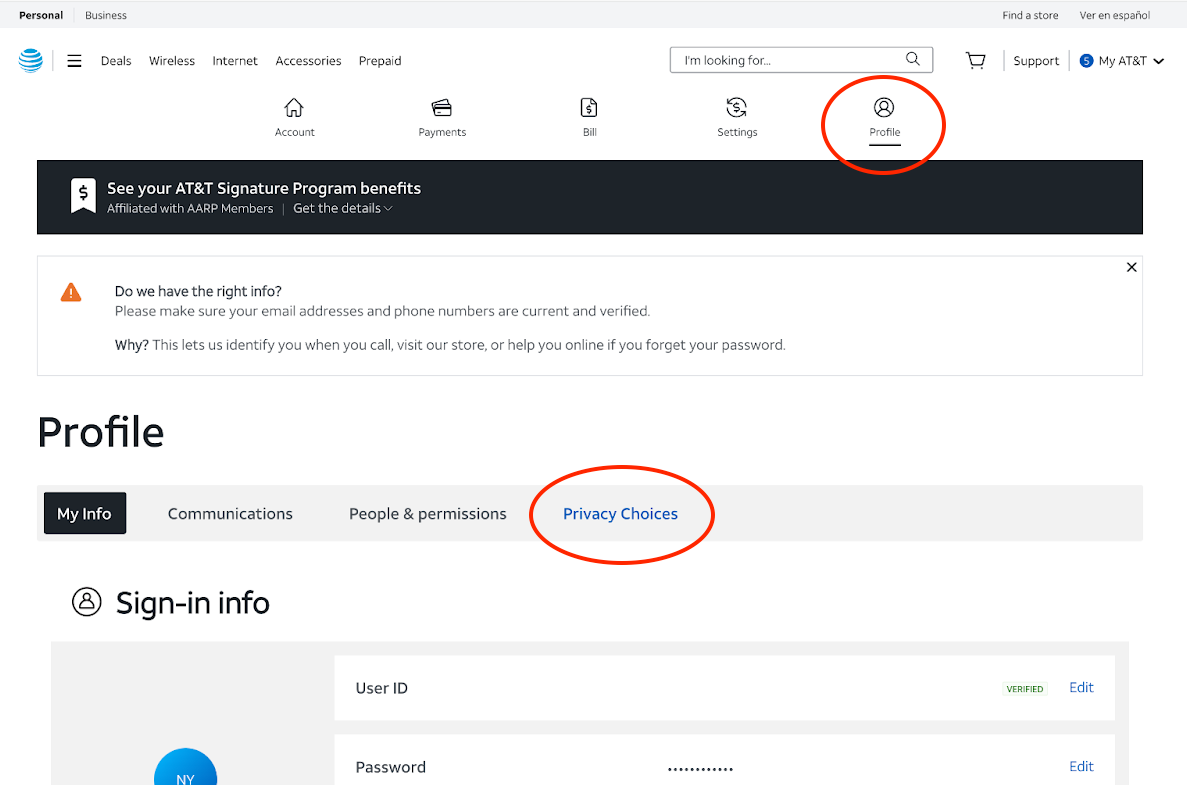
Task: Edit the User ID
Action: pyautogui.click(x=1080, y=687)
